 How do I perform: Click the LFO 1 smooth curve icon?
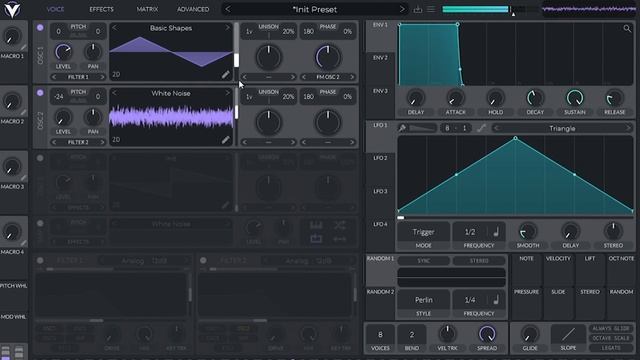click(481, 128)
